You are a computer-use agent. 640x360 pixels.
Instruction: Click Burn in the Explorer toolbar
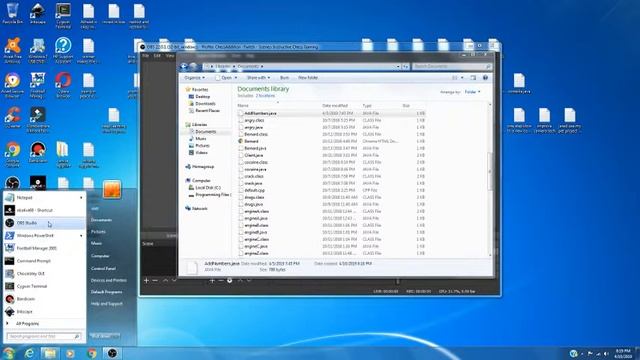click(284, 78)
